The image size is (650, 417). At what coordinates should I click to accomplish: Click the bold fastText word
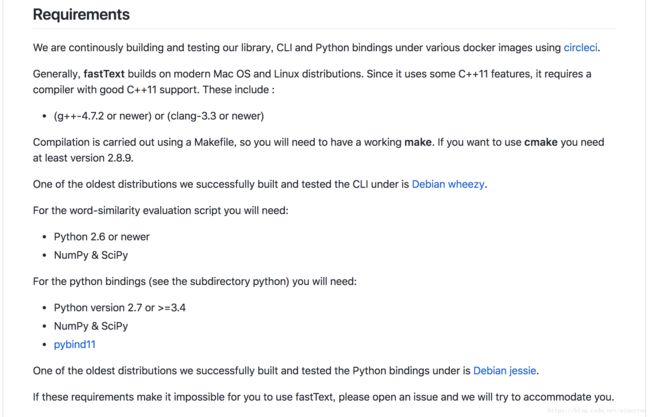[104, 74]
